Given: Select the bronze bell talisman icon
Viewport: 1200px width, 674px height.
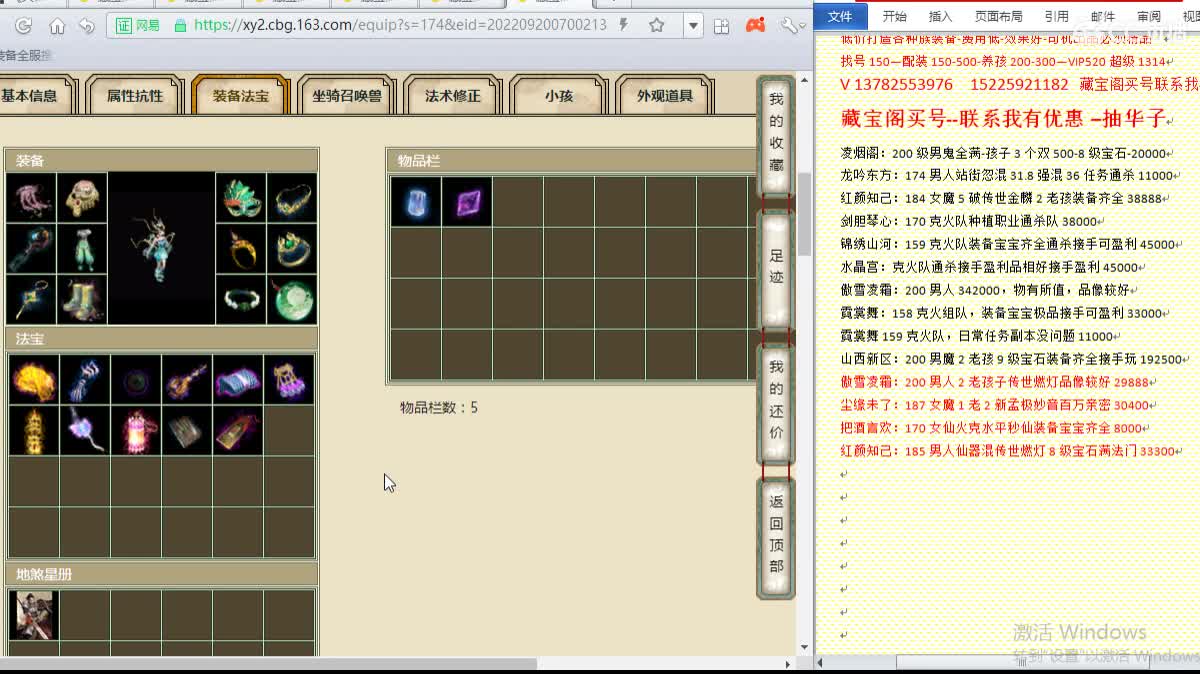Looking at the screenshot, I should (238, 431).
